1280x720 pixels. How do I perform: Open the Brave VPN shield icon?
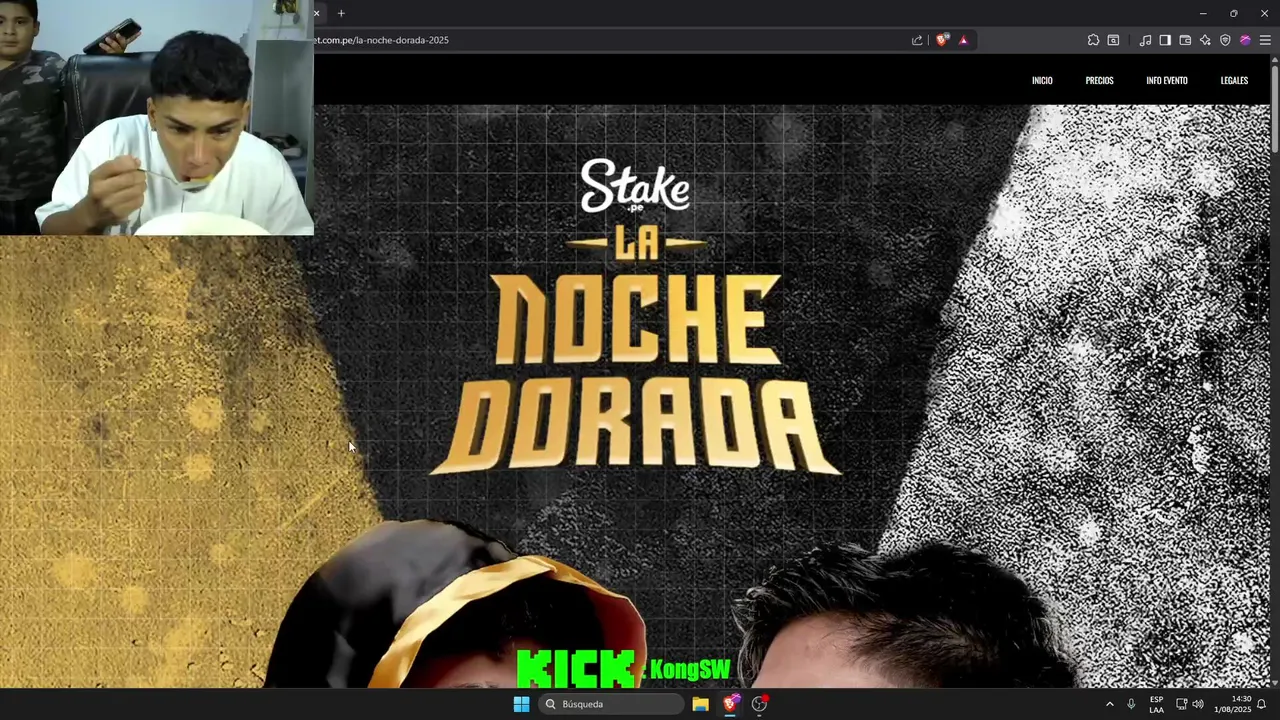1225,40
